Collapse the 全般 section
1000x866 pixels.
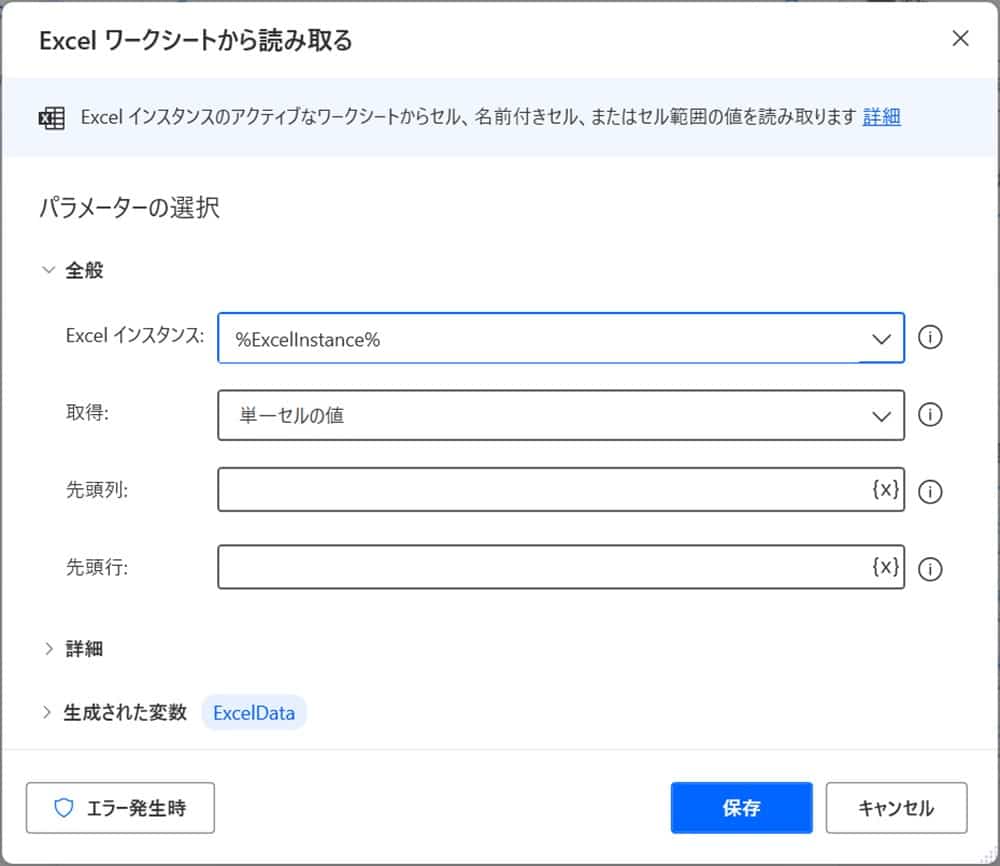point(48,270)
